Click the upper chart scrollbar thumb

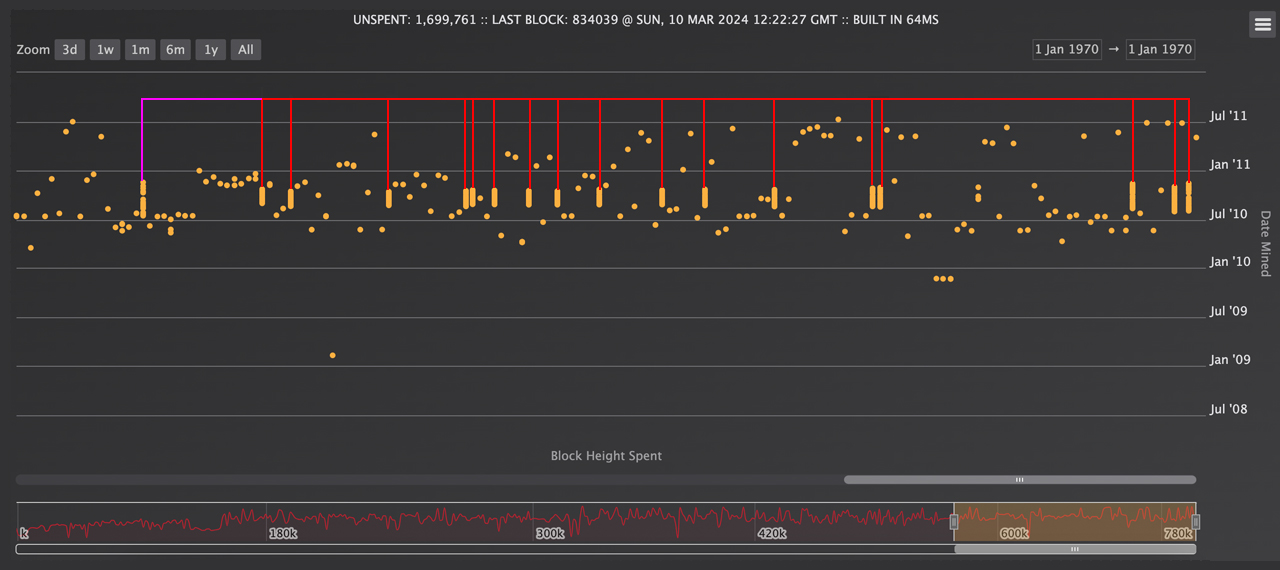tap(1019, 480)
